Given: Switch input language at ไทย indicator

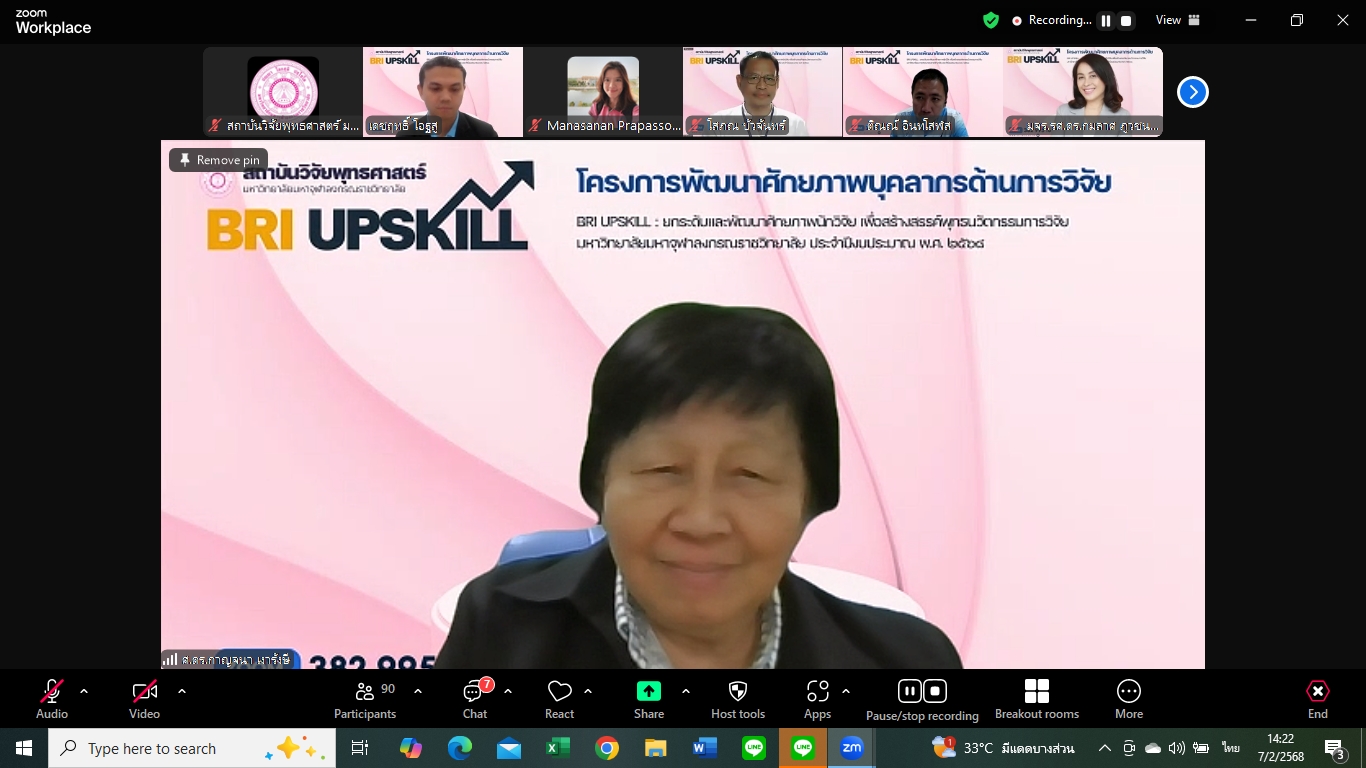Looking at the screenshot, I should point(1231,748).
